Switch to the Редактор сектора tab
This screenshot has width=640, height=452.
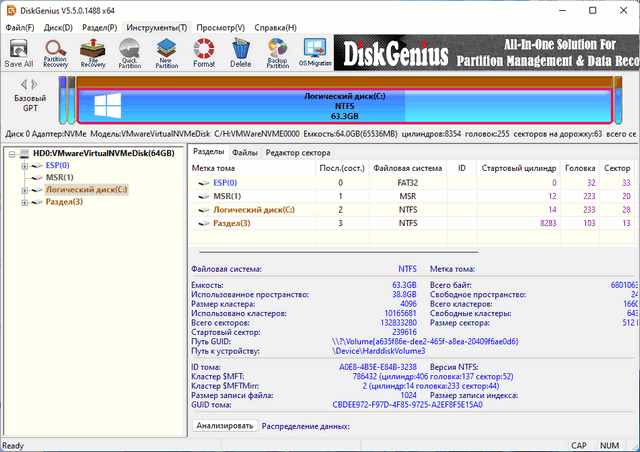pos(298,152)
